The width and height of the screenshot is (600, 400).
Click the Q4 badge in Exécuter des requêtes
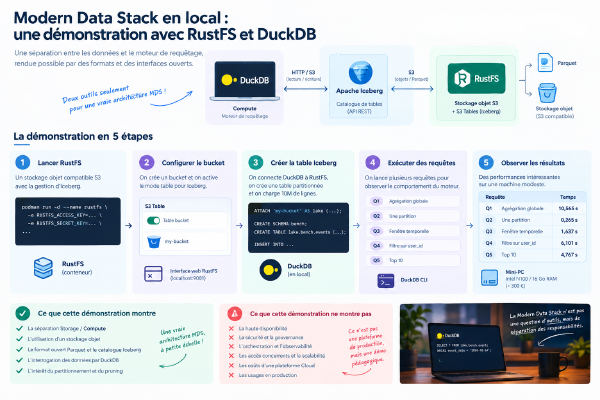pos(377,245)
